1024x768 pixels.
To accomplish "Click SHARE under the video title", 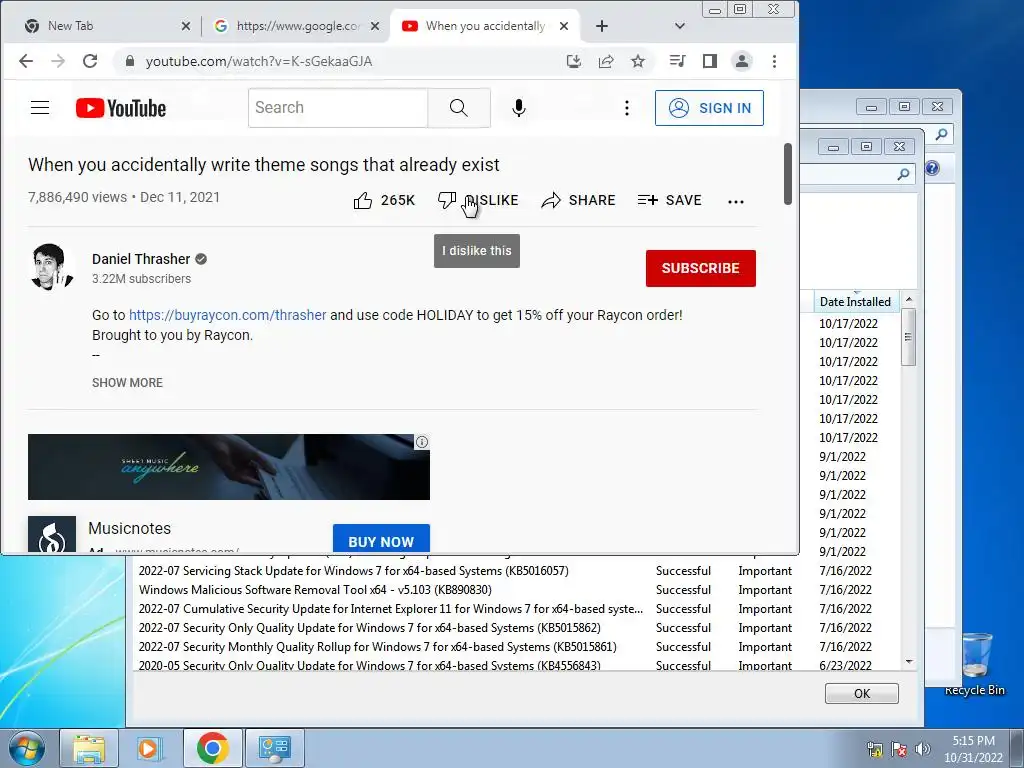I will pyautogui.click(x=579, y=200).
